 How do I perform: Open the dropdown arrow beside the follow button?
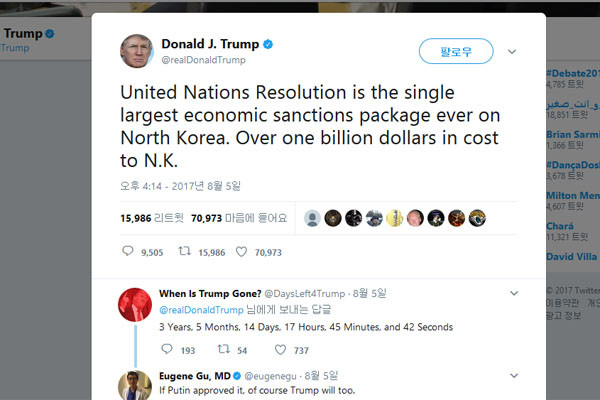pos(512,52)
